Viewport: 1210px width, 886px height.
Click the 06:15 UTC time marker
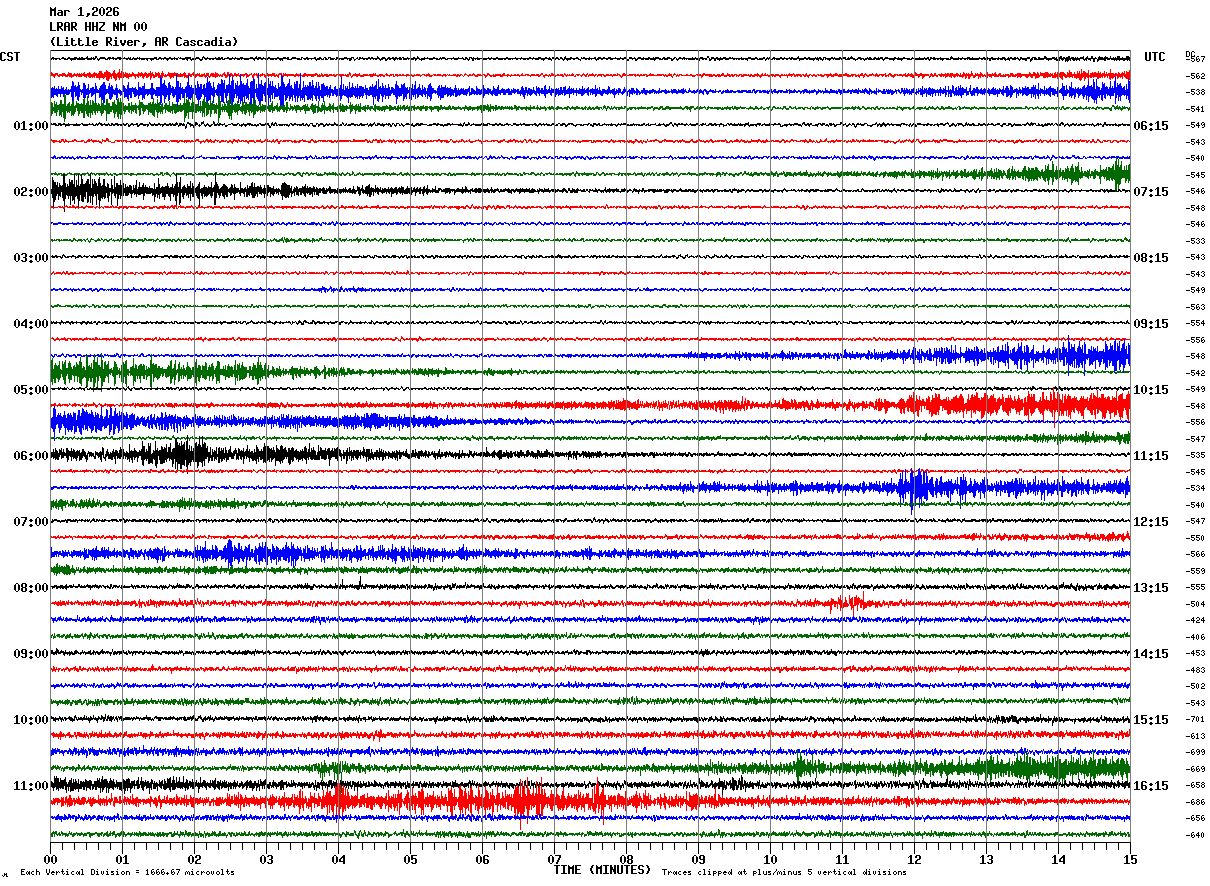coord(1151,126)
